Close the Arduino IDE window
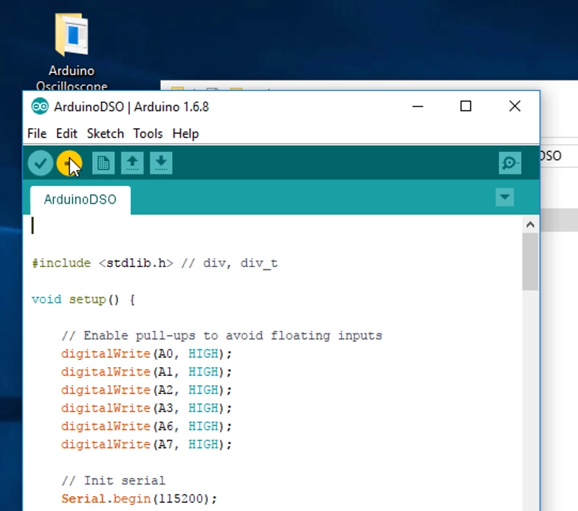This screenshot has height=511, width=578. 515,107
